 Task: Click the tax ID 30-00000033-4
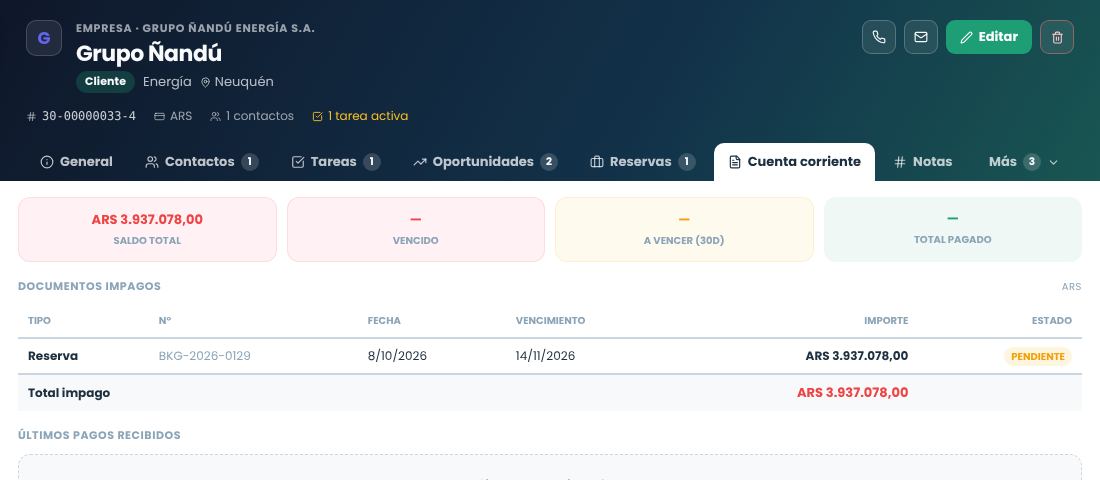89,116
